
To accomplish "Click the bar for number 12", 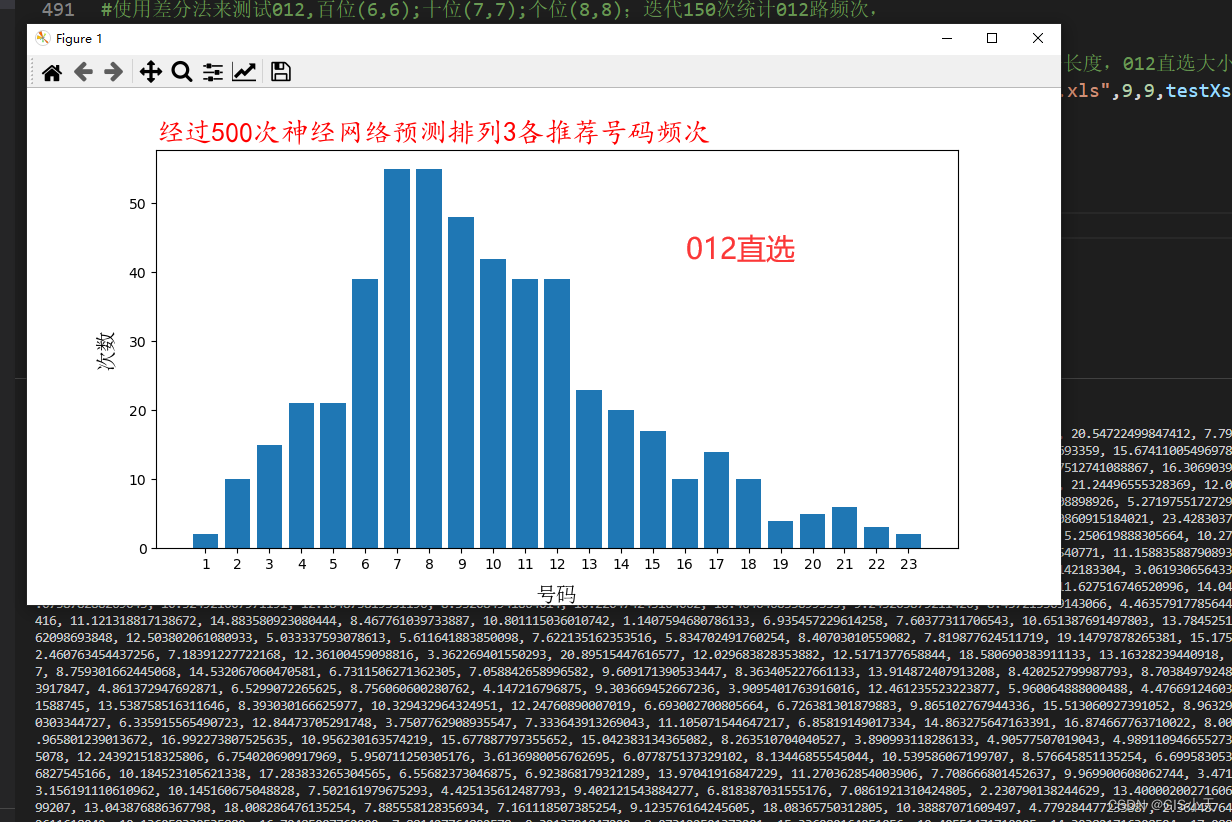I will [x=557, y=414].
